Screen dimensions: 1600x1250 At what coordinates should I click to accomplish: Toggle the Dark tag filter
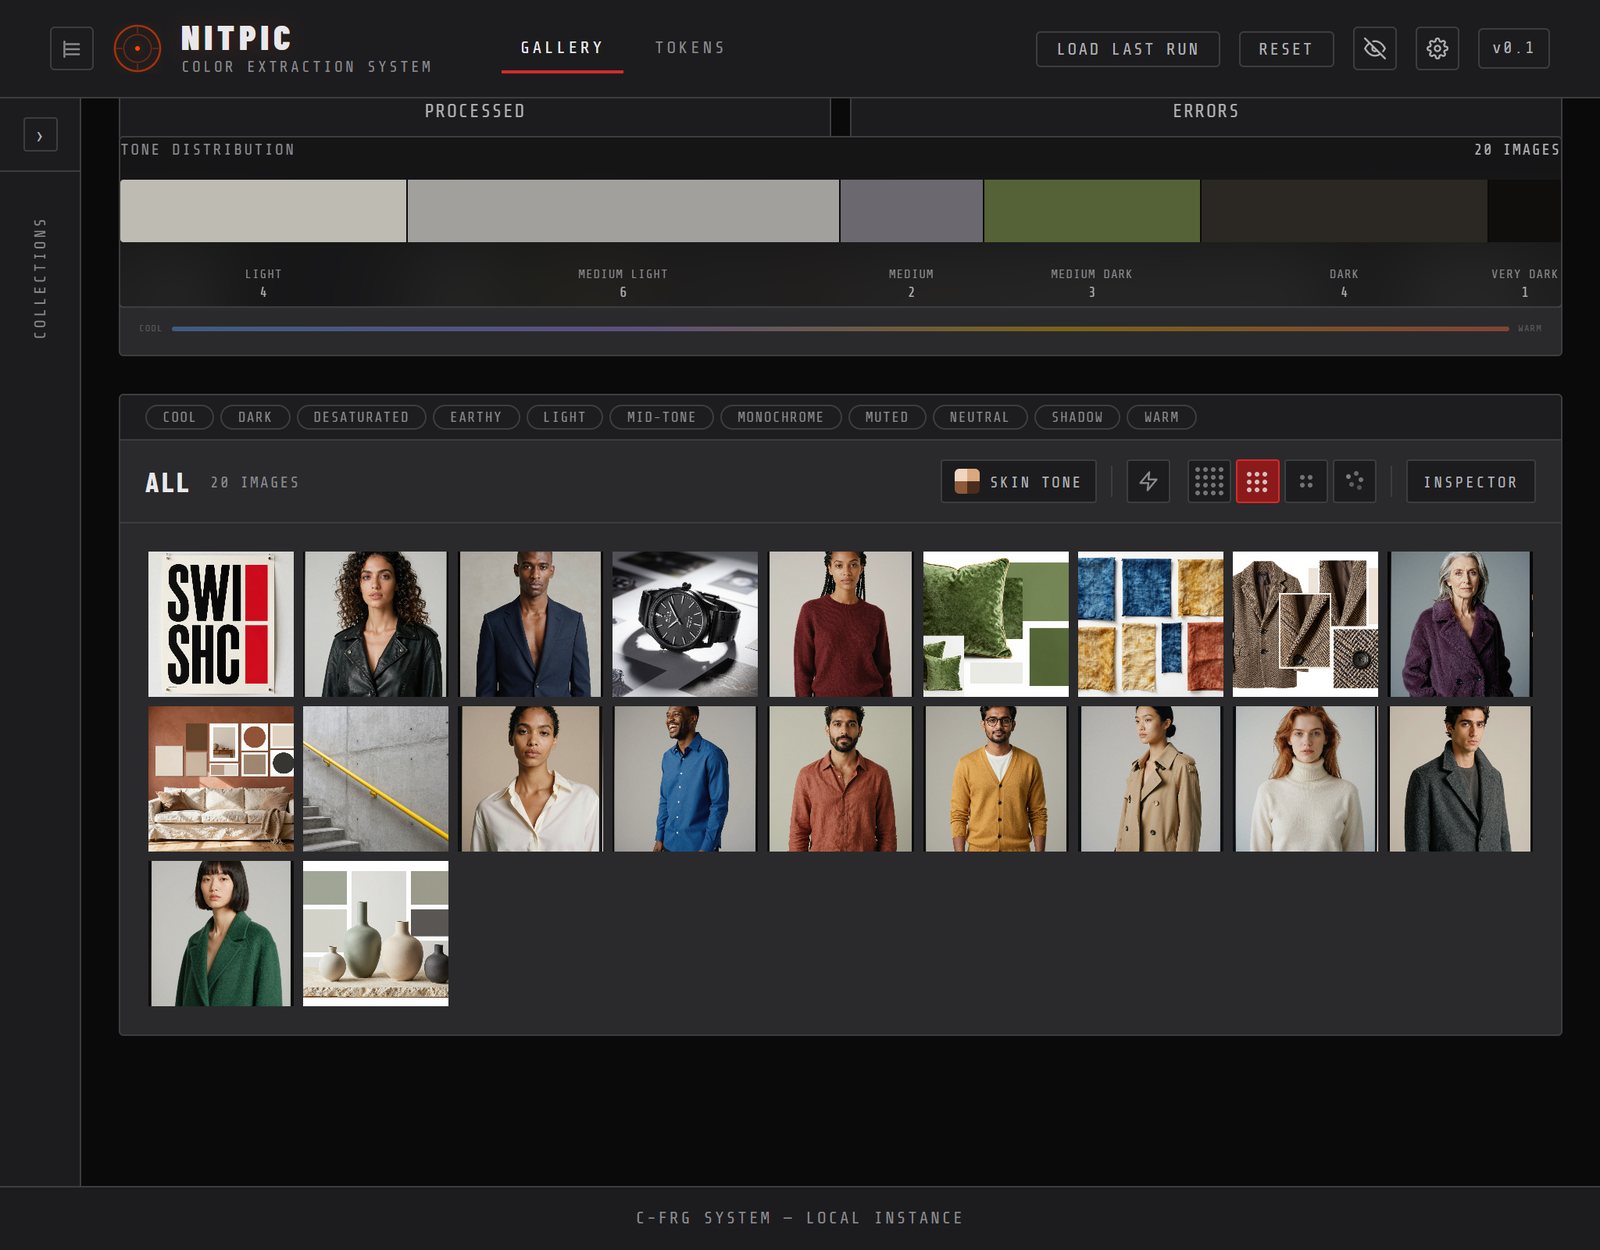255,417
